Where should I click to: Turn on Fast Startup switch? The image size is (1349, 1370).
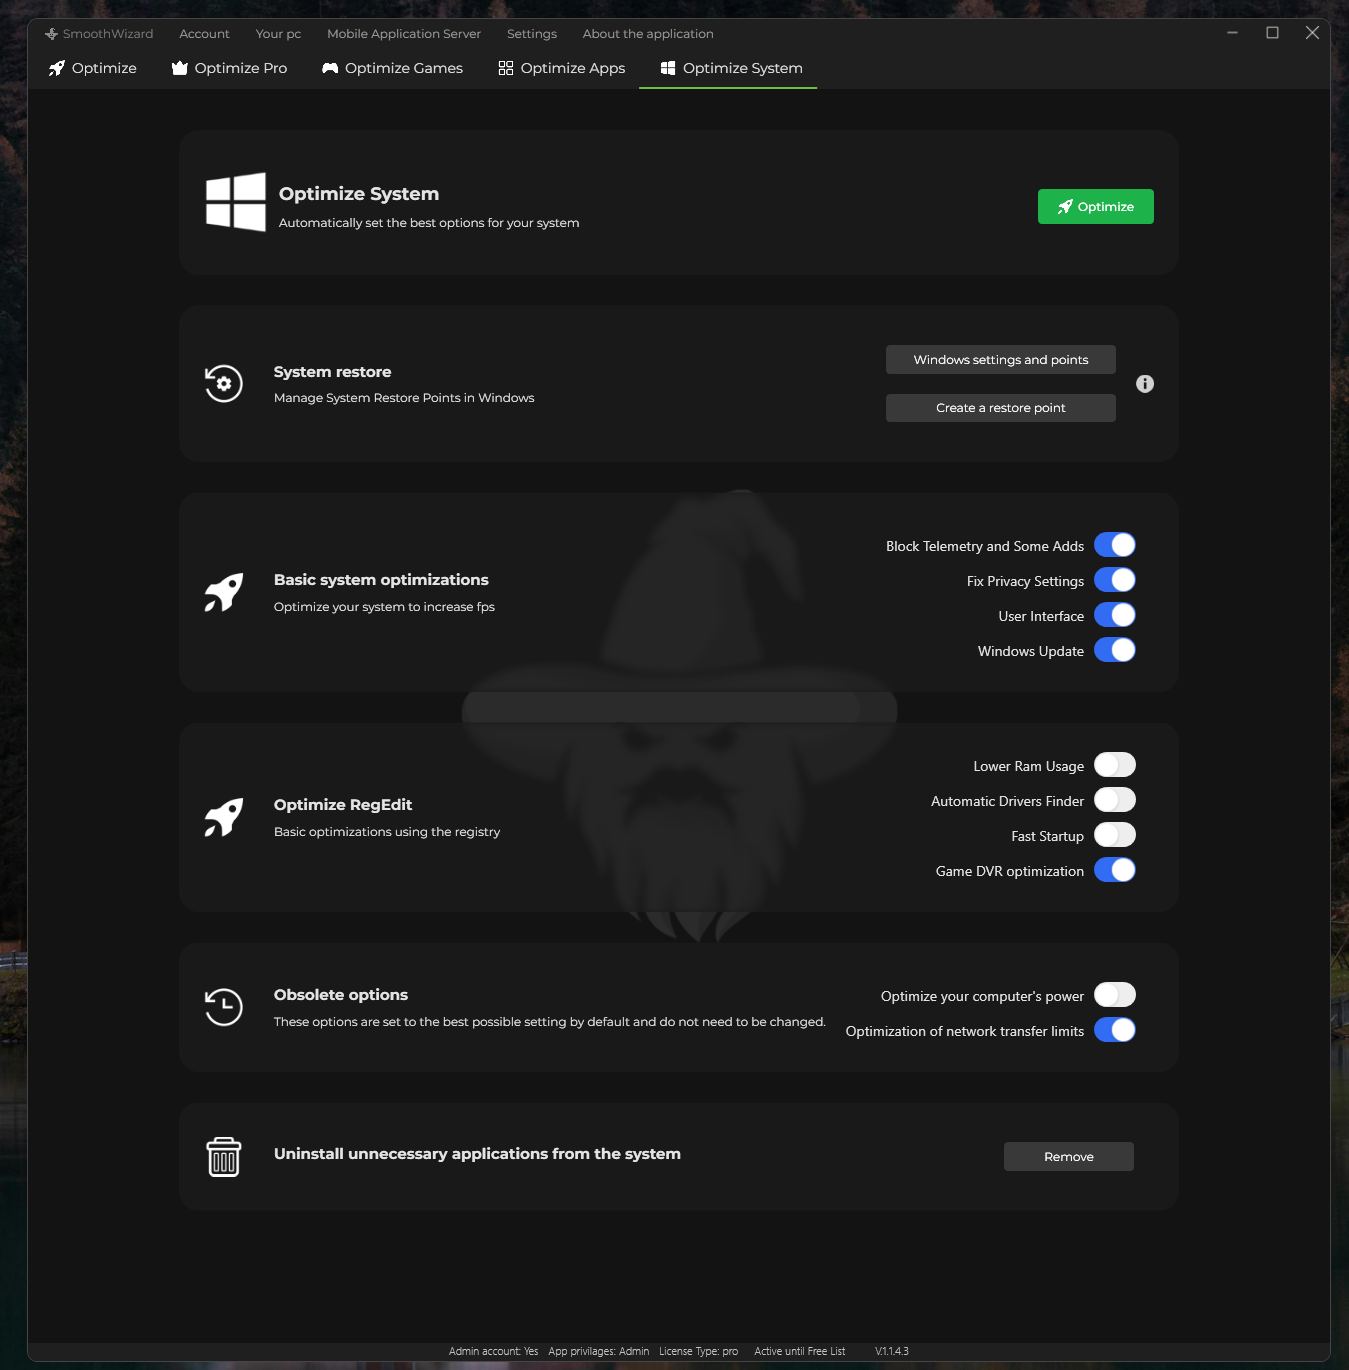pyautogui.click(x=1114, y=835)
